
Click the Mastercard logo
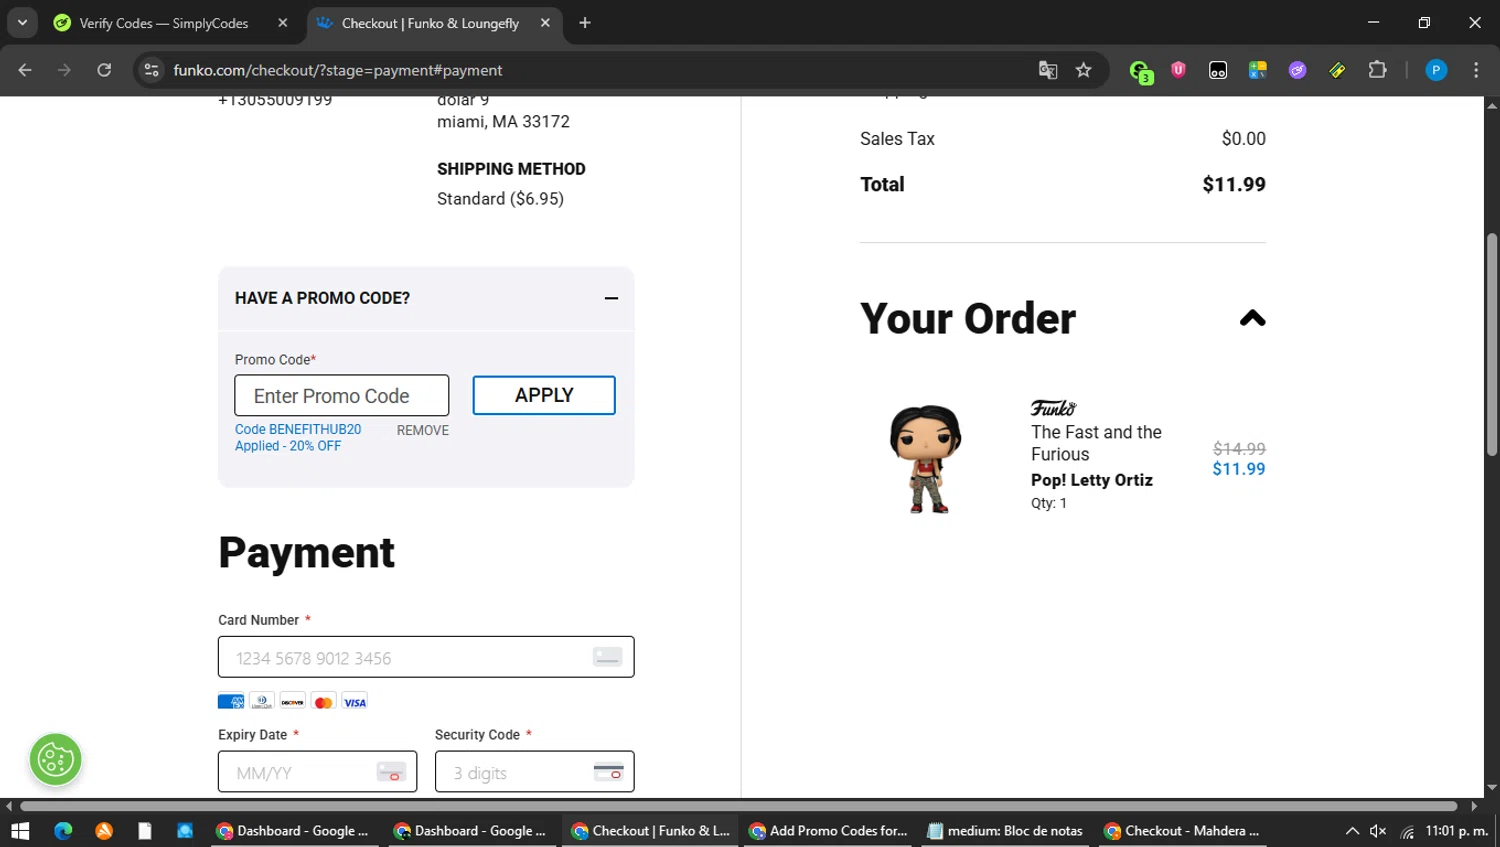(x=324, y=702)
